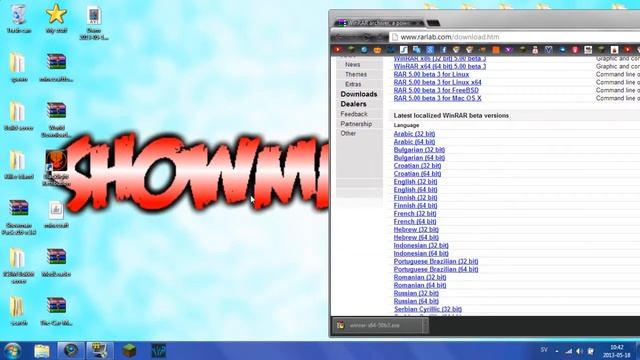
Task: Download Hebrew (32 bit) version
Action: [416, 229]
